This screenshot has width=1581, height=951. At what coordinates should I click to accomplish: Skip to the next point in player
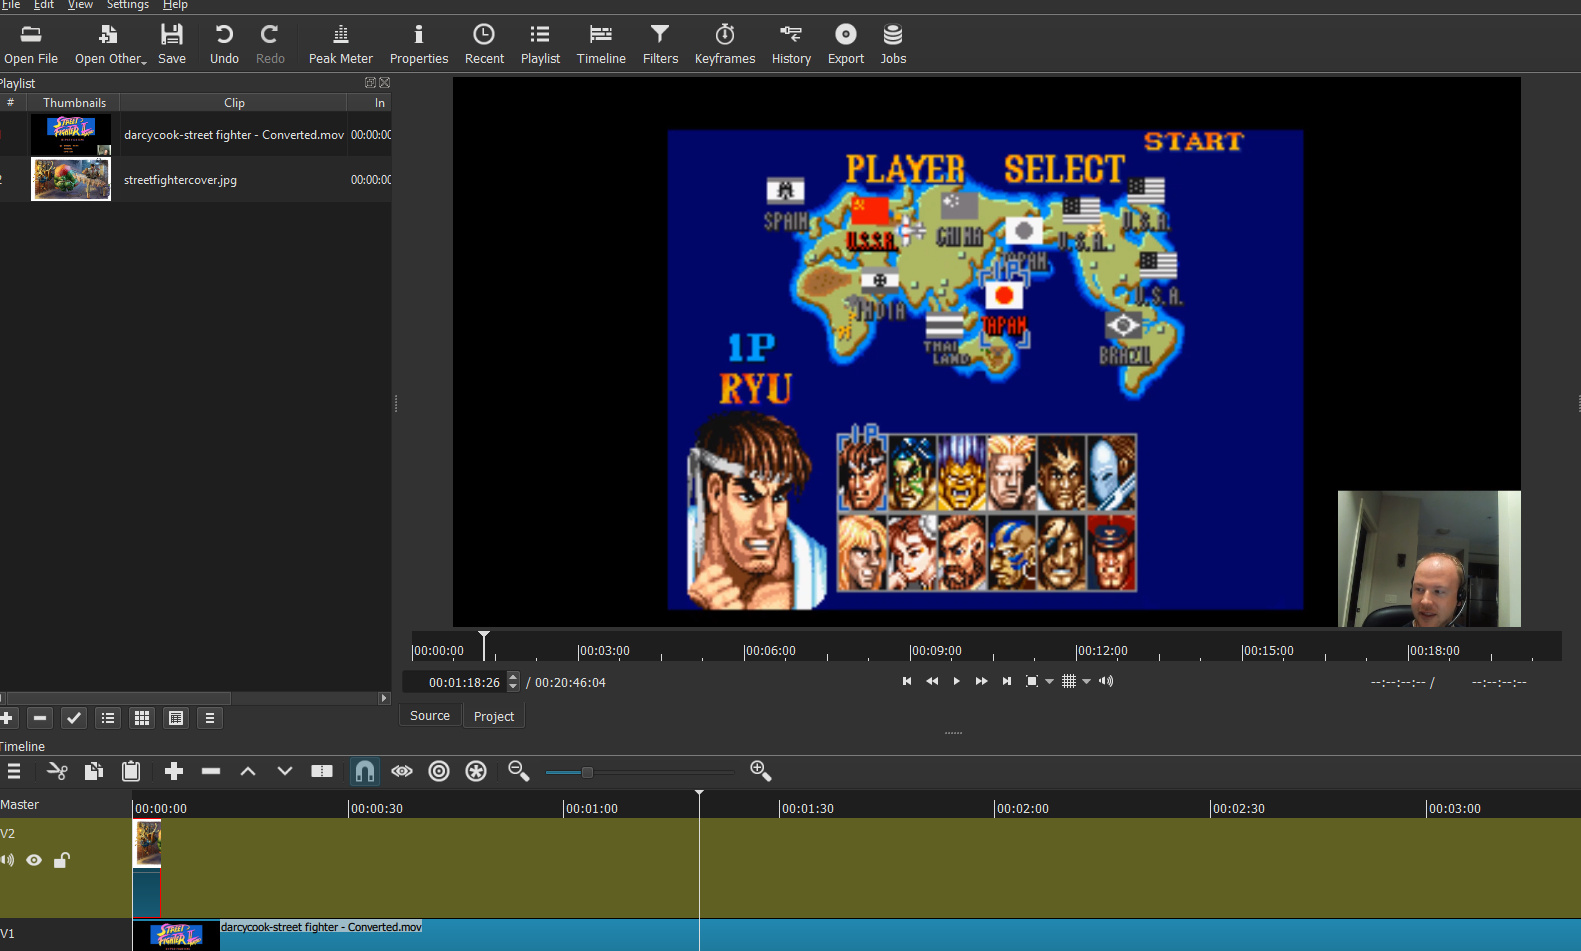[1007, 681]
